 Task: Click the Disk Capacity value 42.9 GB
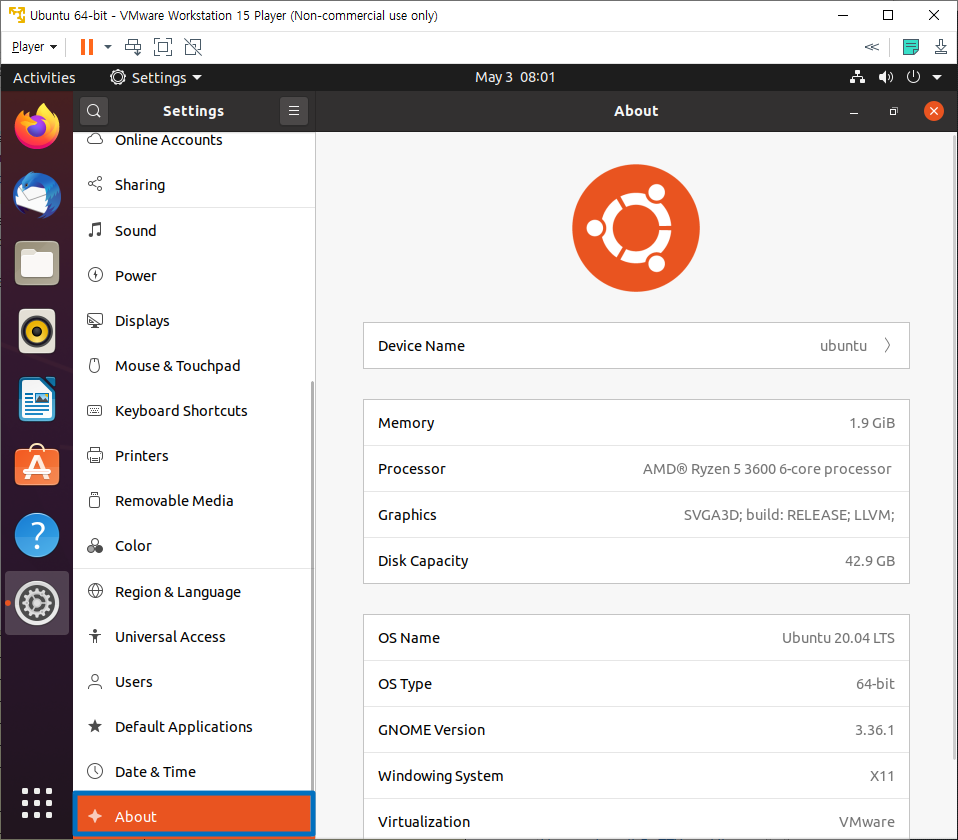[x=869, y=561]
